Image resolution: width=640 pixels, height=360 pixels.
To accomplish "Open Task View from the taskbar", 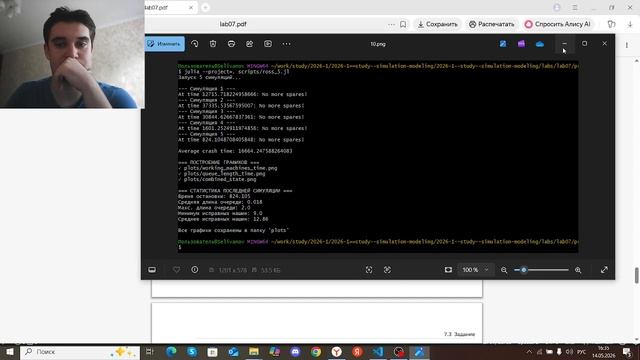I will pyautogui.click(x=150, y=351).
